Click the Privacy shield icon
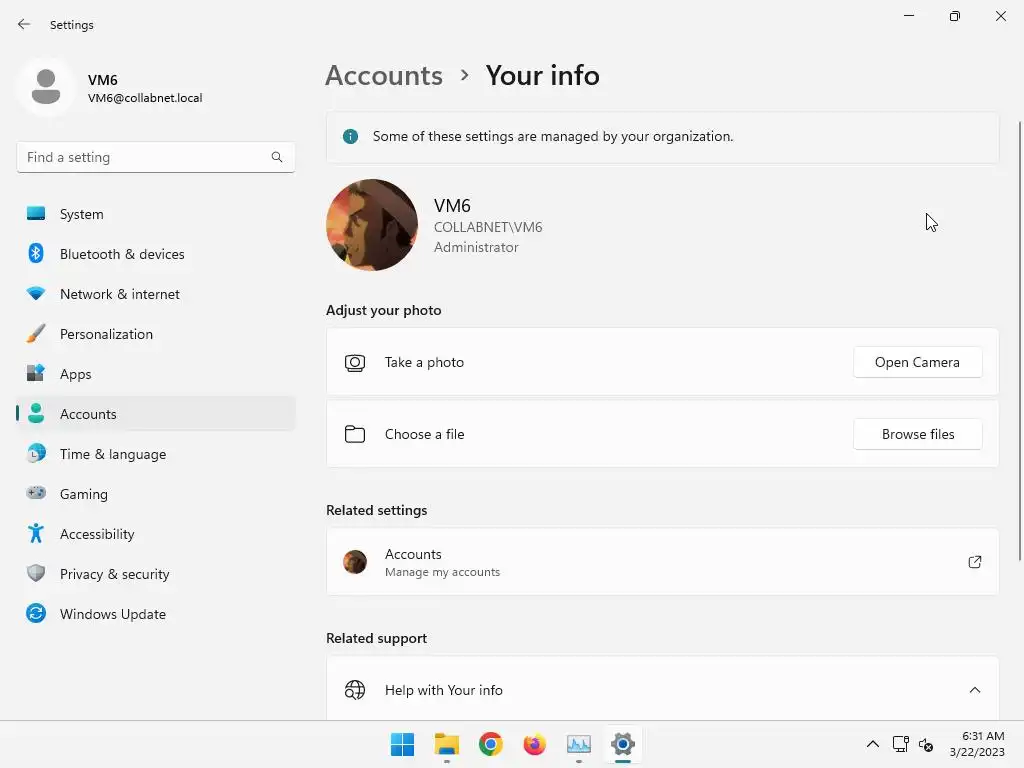 (x=36, y=573)
